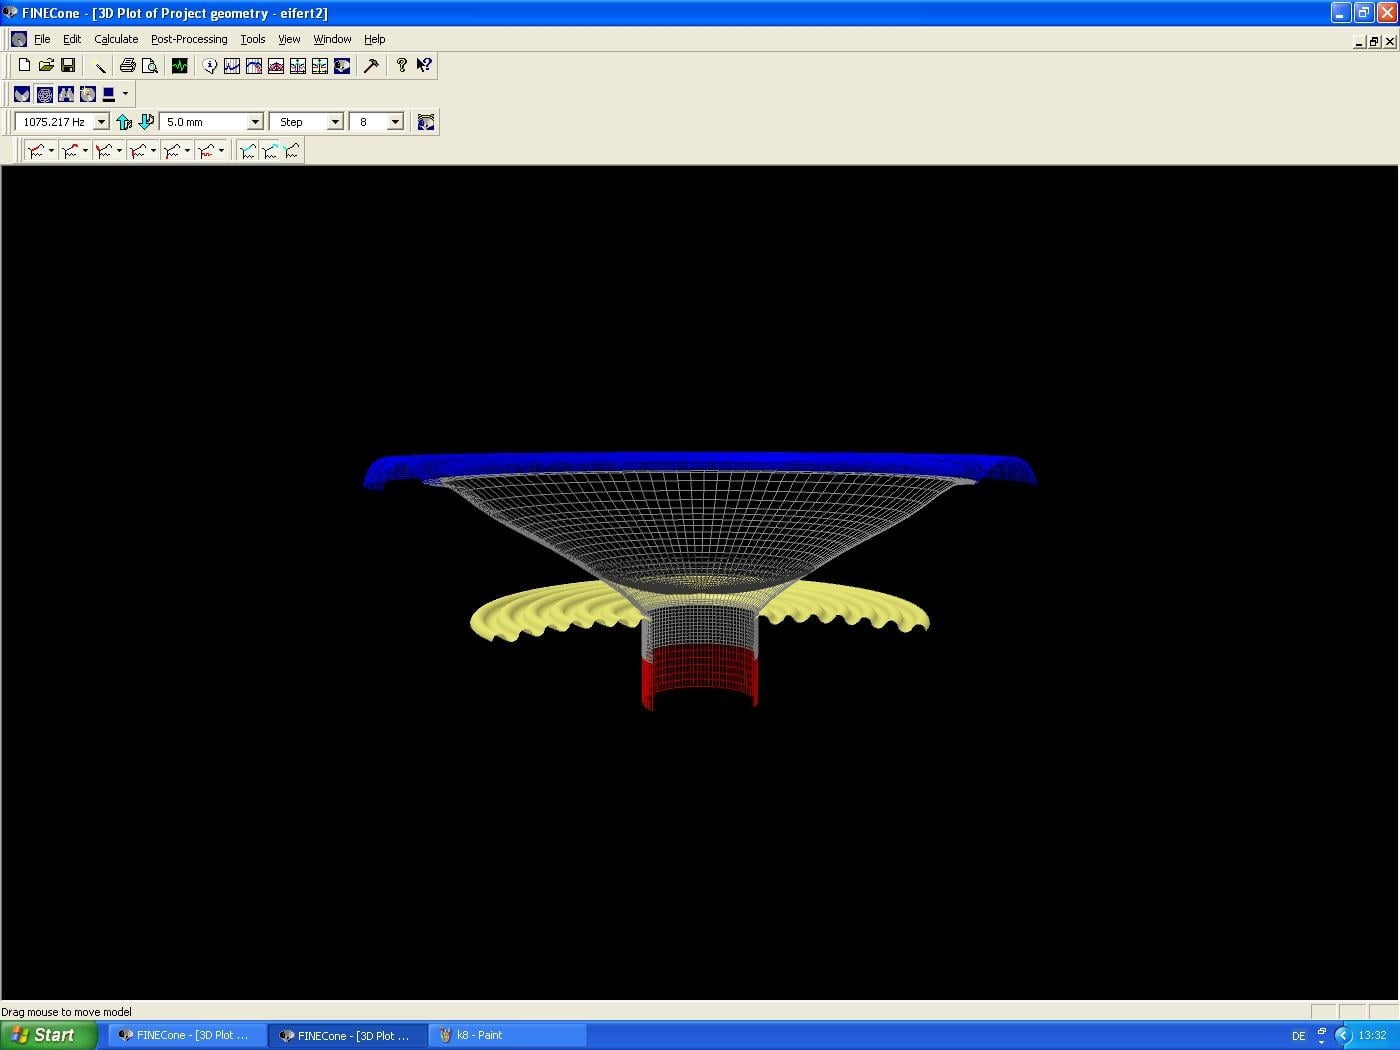The height and width of the screenshot is (1050, 1400).
Task: Click the Print icon
Action: (x=127, y=65)
